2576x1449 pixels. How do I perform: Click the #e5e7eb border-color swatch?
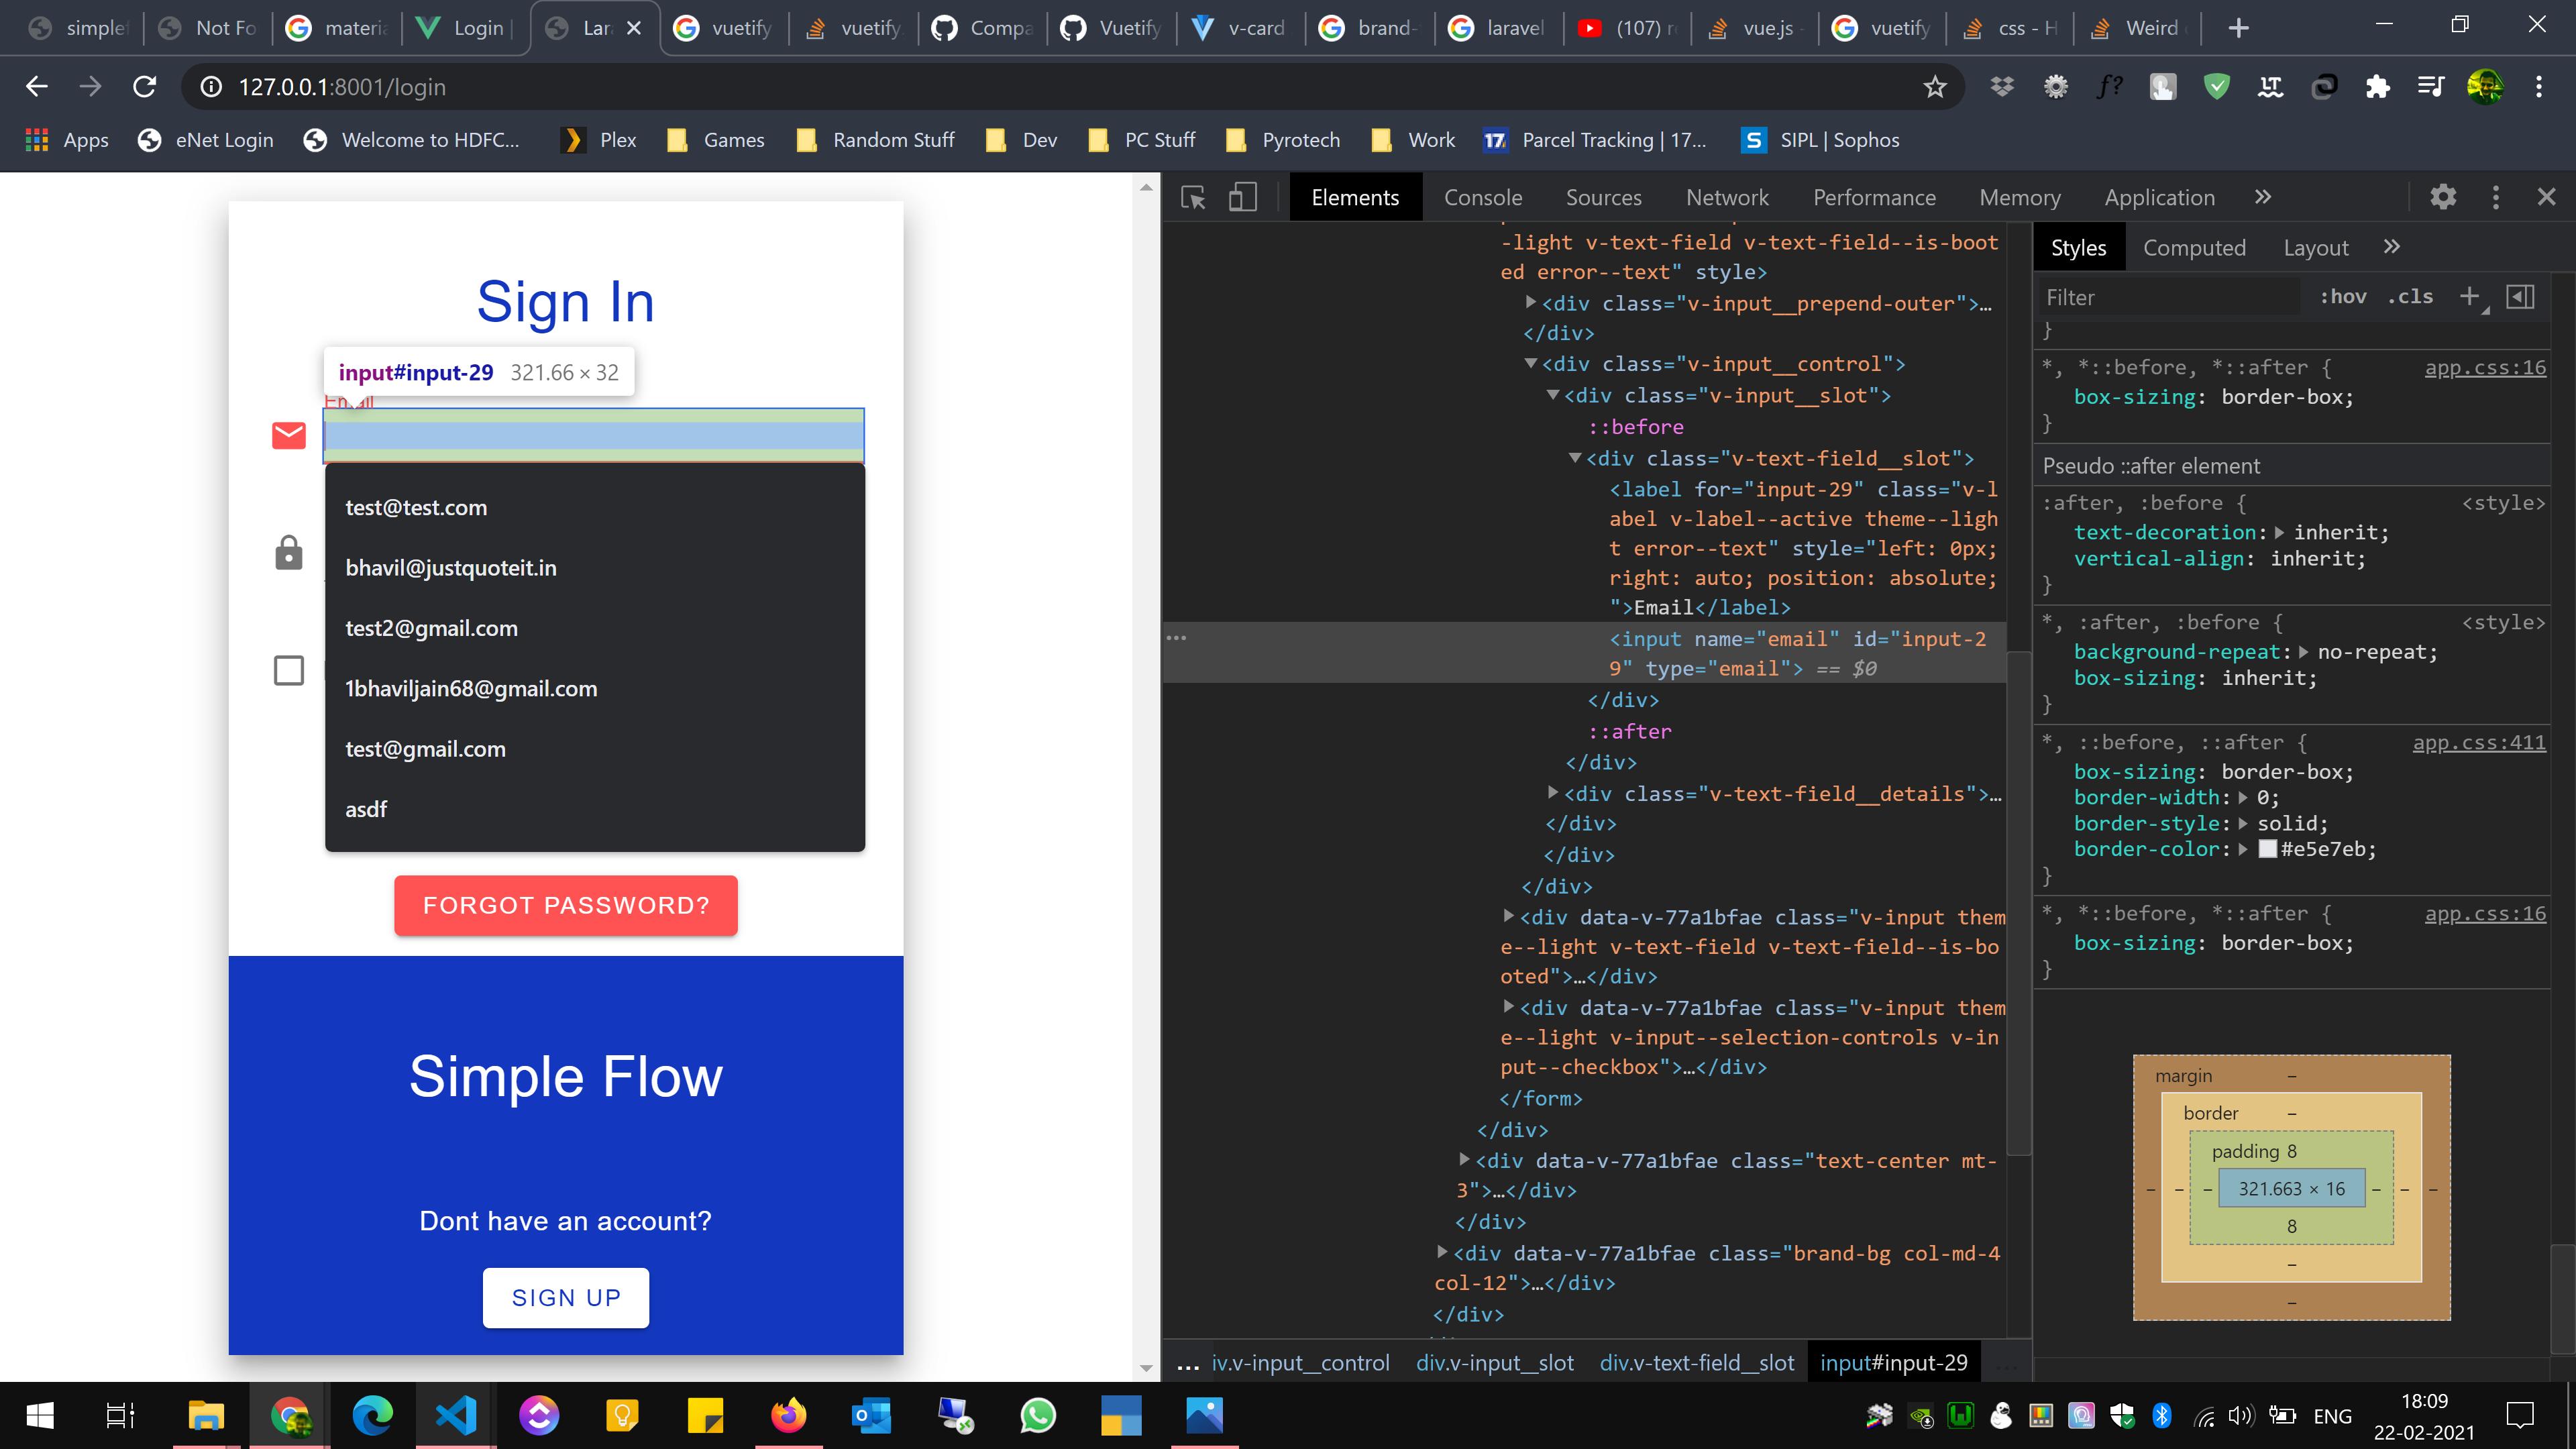[x=2268, y=849]
